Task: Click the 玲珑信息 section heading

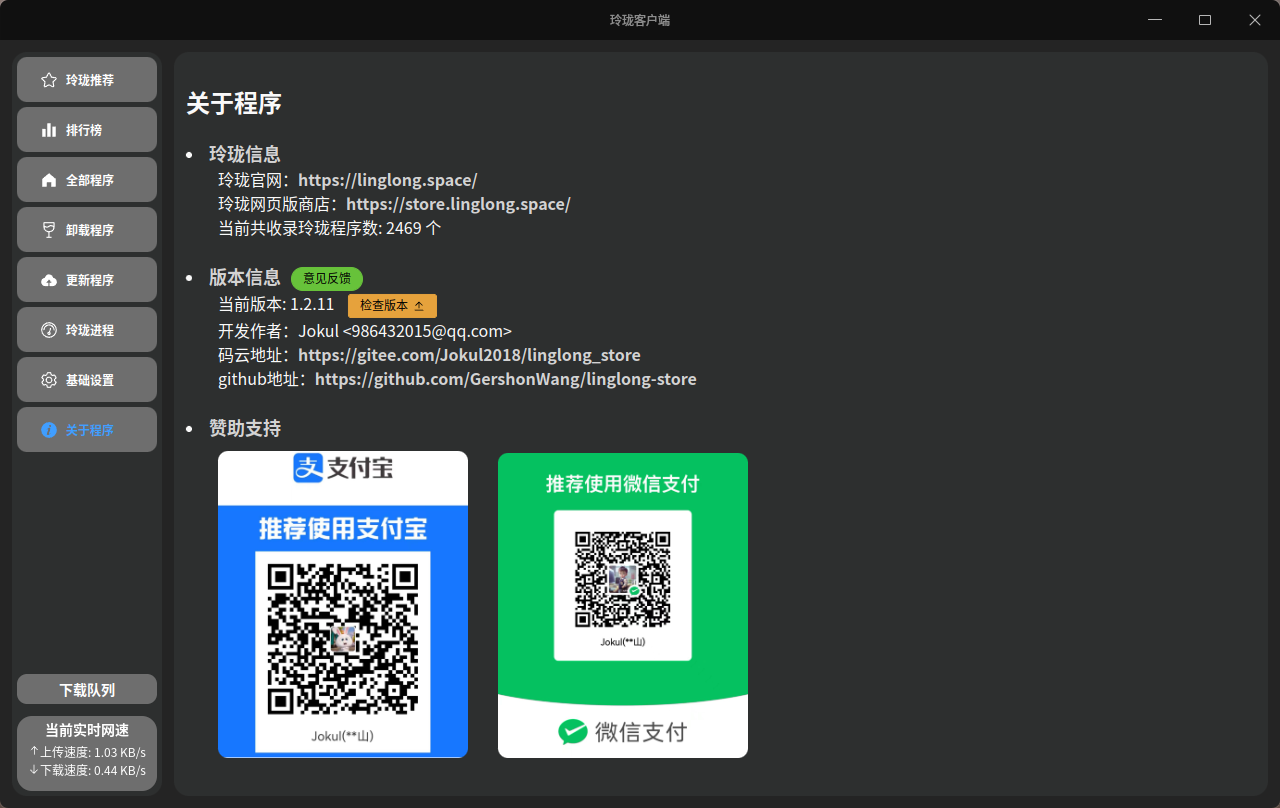Action: pos(245,154)
